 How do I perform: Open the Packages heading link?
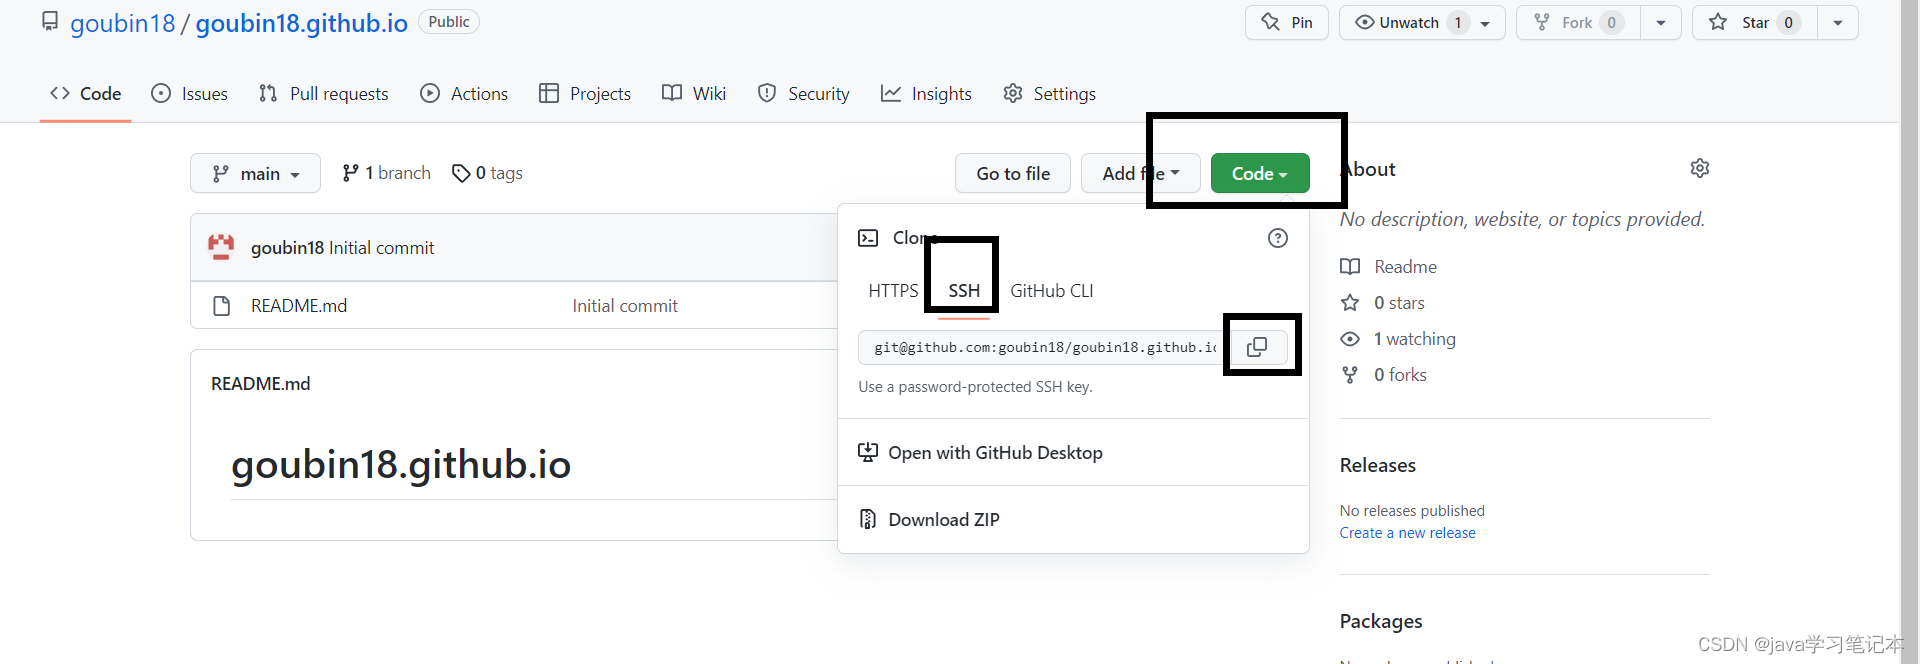pos(1381,621)
